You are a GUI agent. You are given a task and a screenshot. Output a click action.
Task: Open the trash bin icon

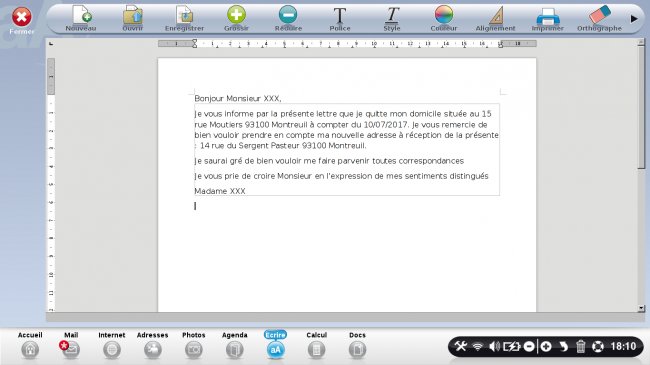click(x=580, y=346)
